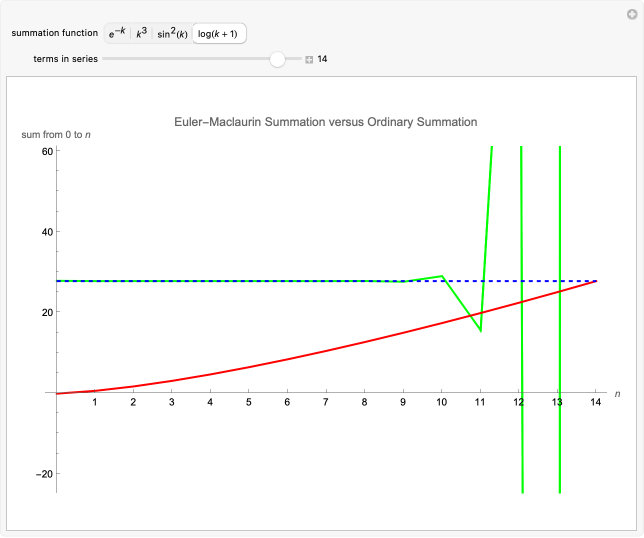Click the y-axis tick label 60
The height and width of the screenshot is (538, 644).
(x=46, y=151)
